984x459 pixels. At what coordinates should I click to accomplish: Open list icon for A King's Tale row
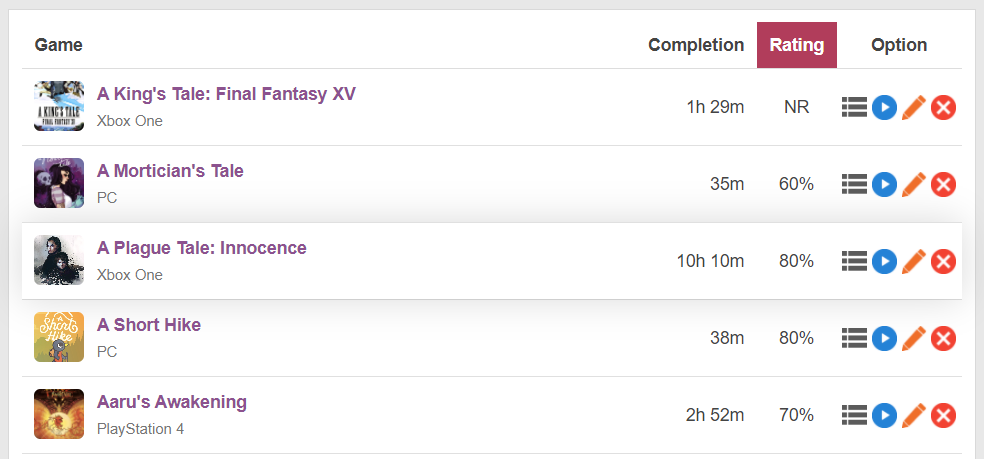click(x=853, y=107)
